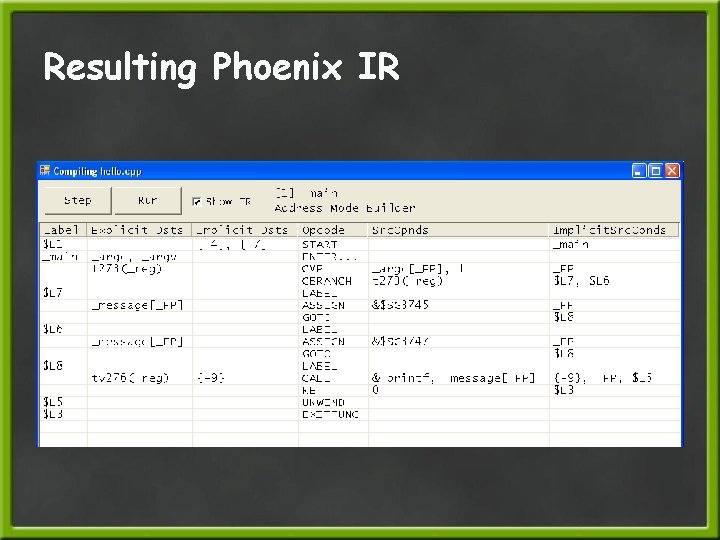The image size is (720, 540).
Task: Click the '$L7, $L6' implicit source cell
Action: [x=613, y=281]
